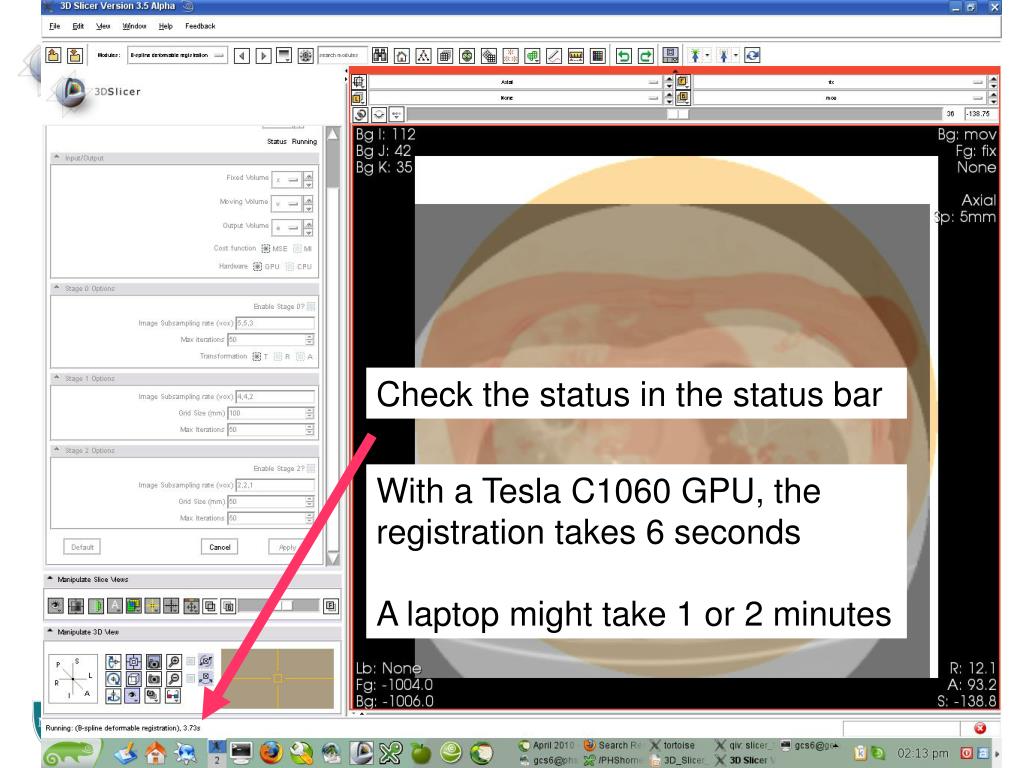Open the Axial orientation dropdown
Screen dimensions: 1024x768
(515, 82)
